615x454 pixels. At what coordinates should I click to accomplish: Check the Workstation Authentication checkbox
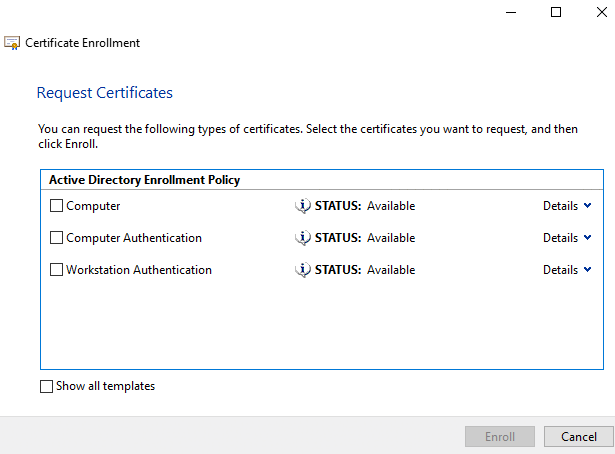click(x=56, y=270)
